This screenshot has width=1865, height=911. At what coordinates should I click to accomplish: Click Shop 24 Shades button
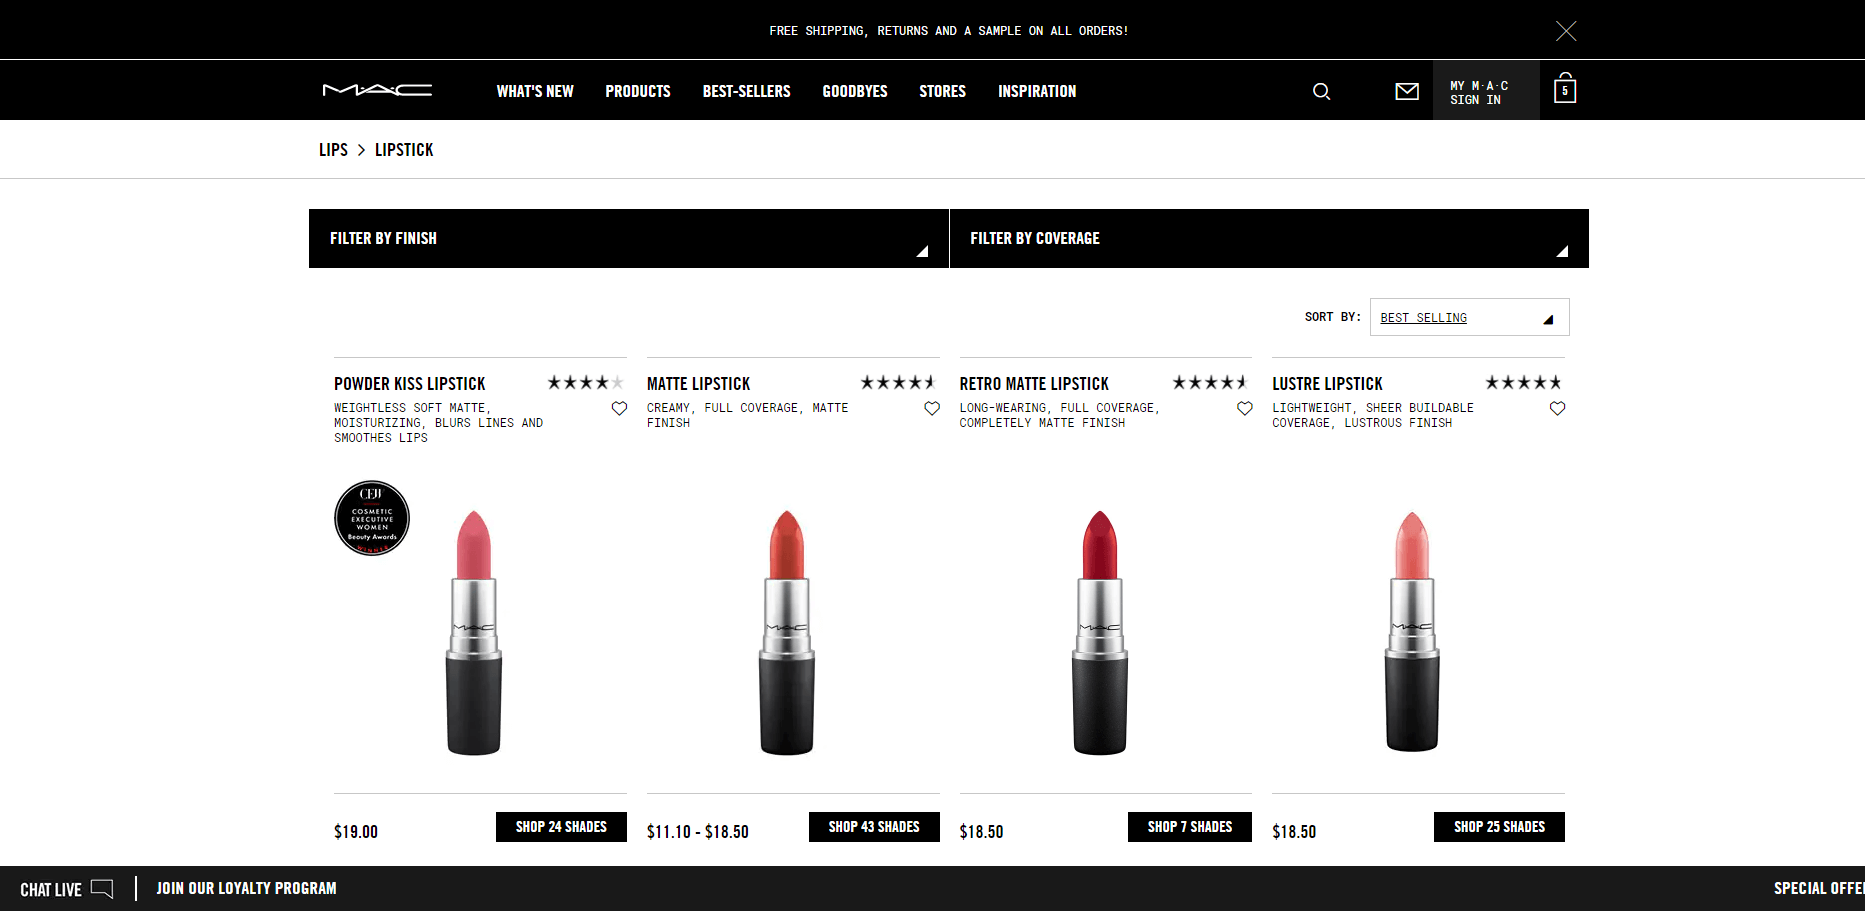[561, 827]
